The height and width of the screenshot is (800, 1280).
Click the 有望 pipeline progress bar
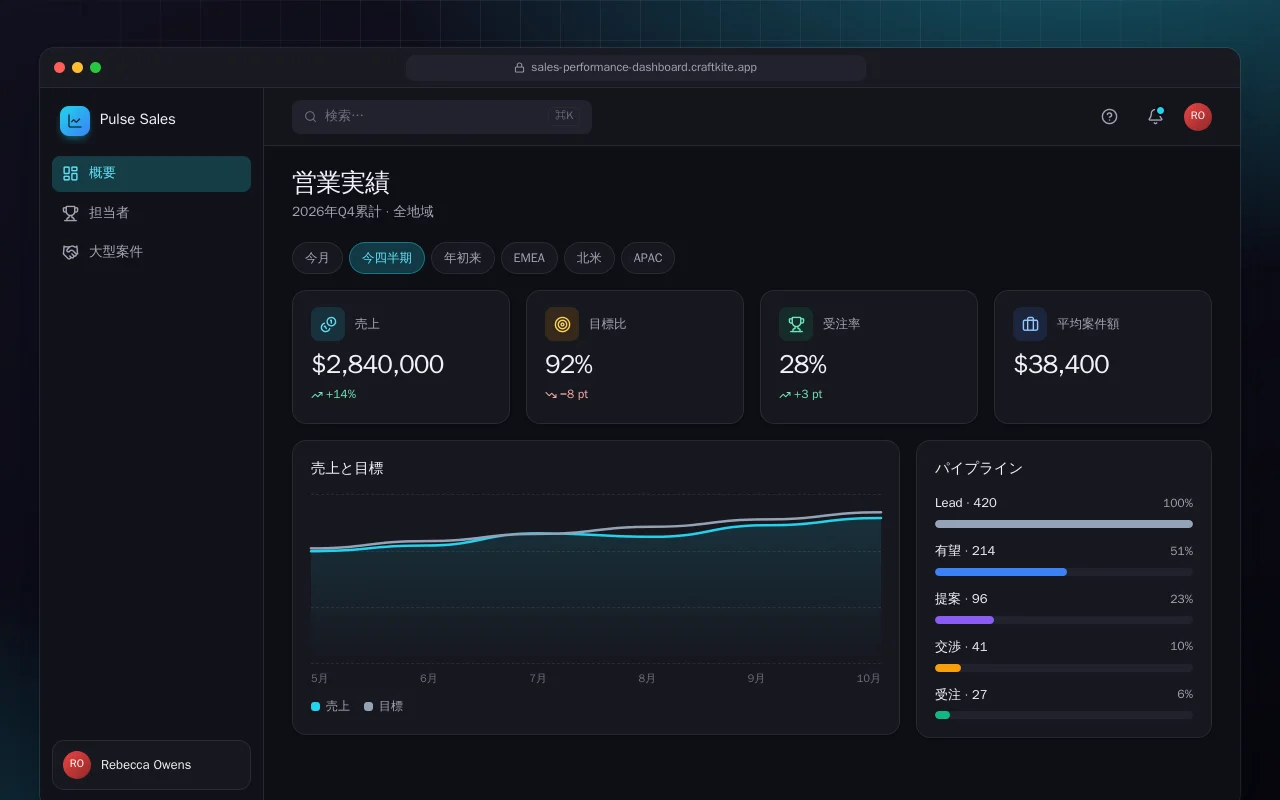pyautogui.click(x=1064, y=572)
